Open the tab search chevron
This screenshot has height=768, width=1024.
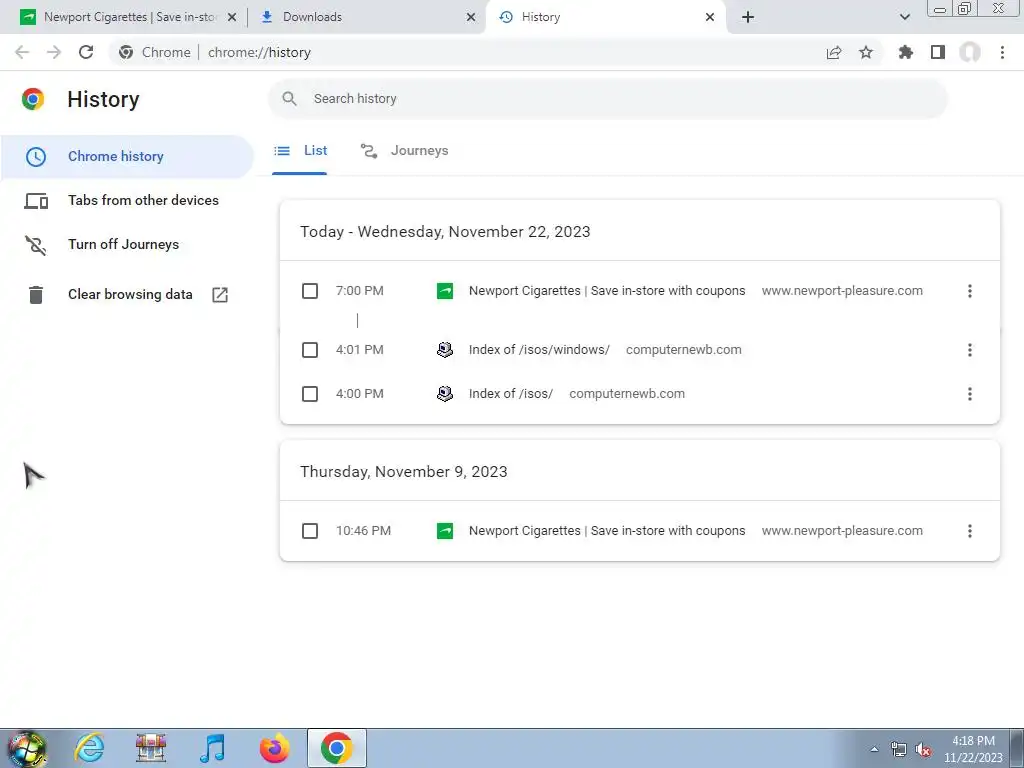click(x=904, y=17)
